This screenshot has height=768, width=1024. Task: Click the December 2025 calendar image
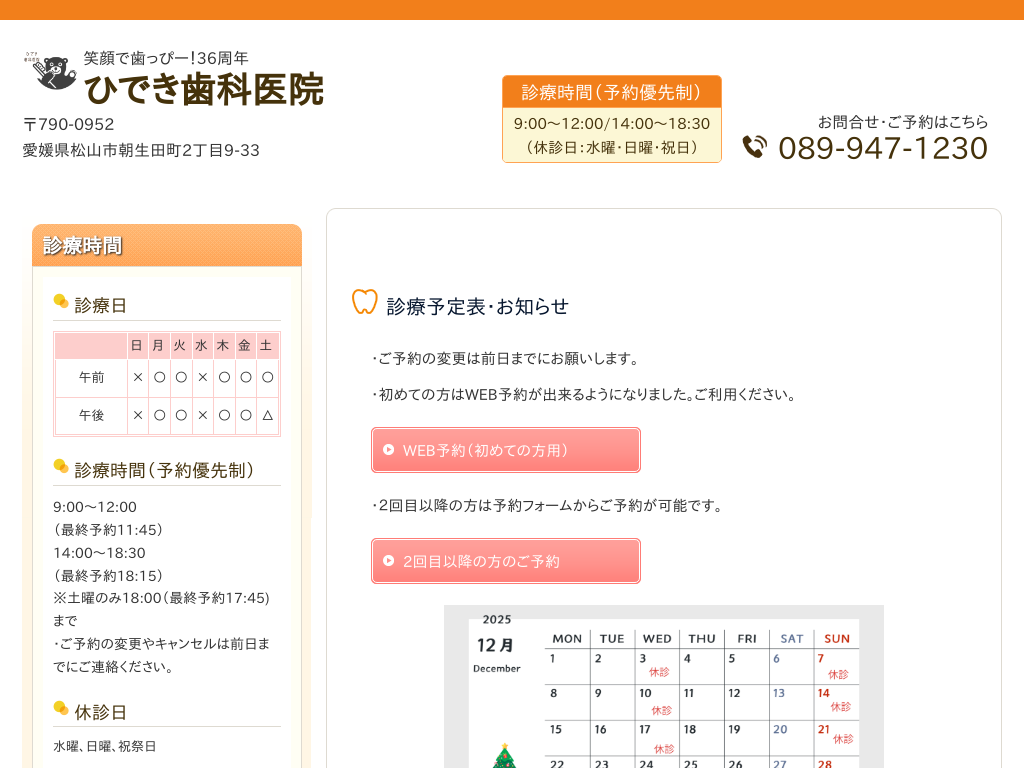point(663,690)
